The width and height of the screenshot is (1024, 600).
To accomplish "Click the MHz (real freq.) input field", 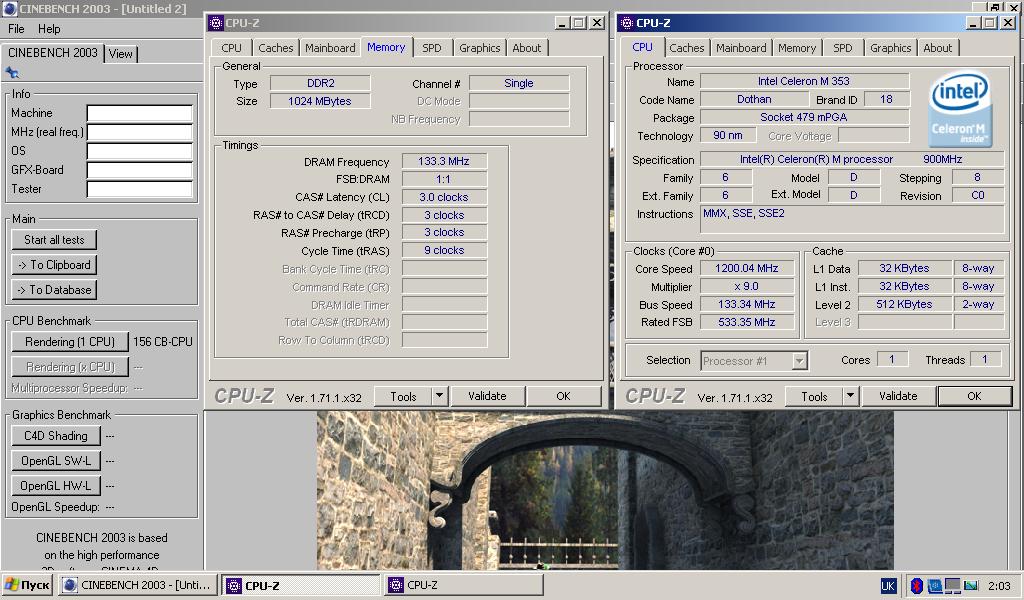I will click(140, 132).
